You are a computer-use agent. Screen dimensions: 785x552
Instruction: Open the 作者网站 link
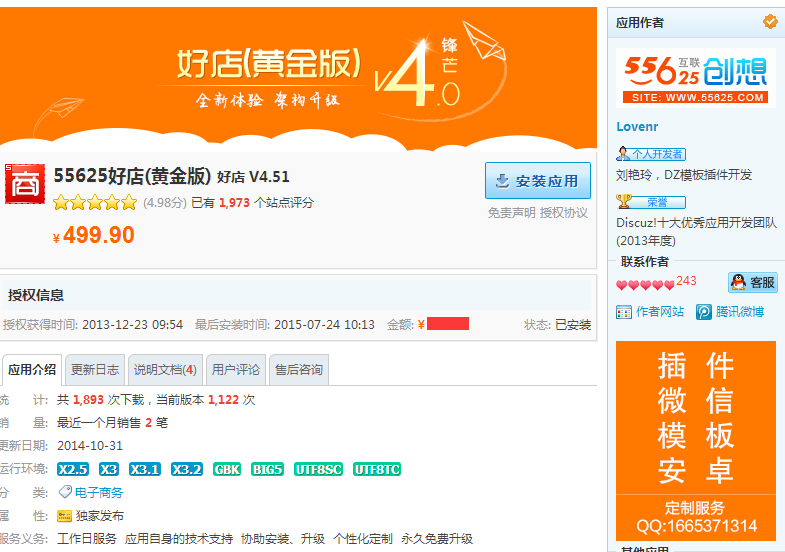click(659, 312)
